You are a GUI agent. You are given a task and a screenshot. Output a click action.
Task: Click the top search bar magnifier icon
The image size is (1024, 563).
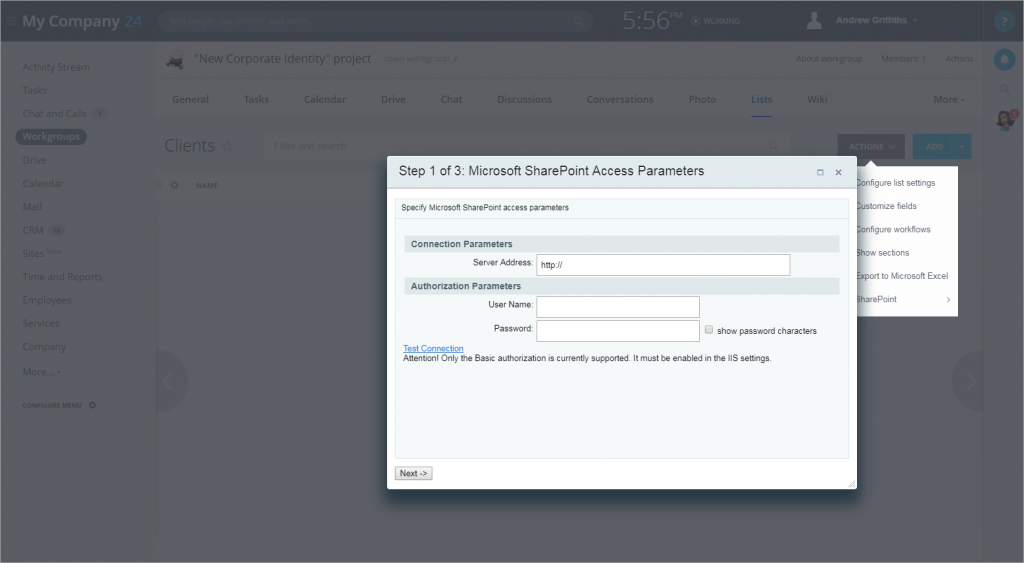(x=578, y=21)
